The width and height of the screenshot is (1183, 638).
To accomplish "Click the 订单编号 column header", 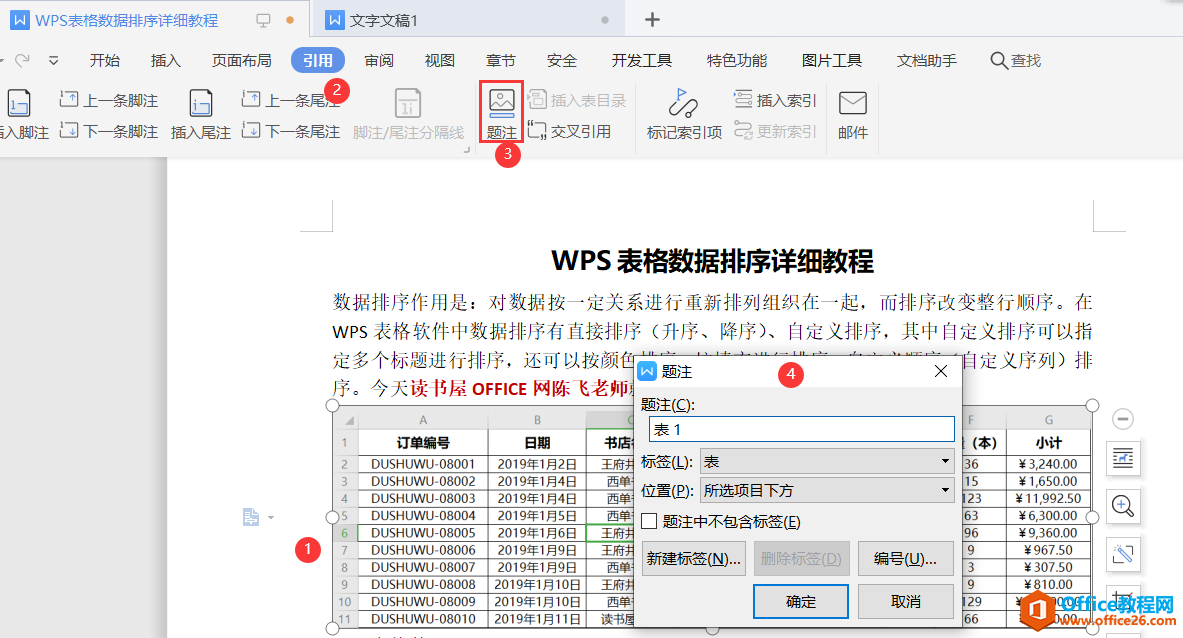I will coord(423,442).
